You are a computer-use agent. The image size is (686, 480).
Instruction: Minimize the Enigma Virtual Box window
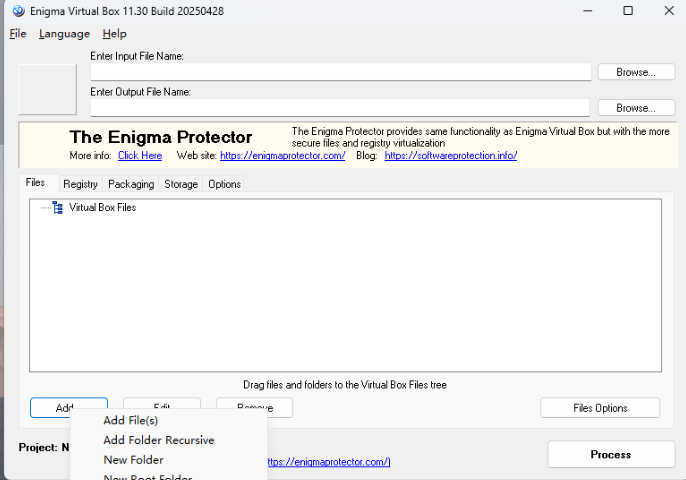(x=588, y=11)
